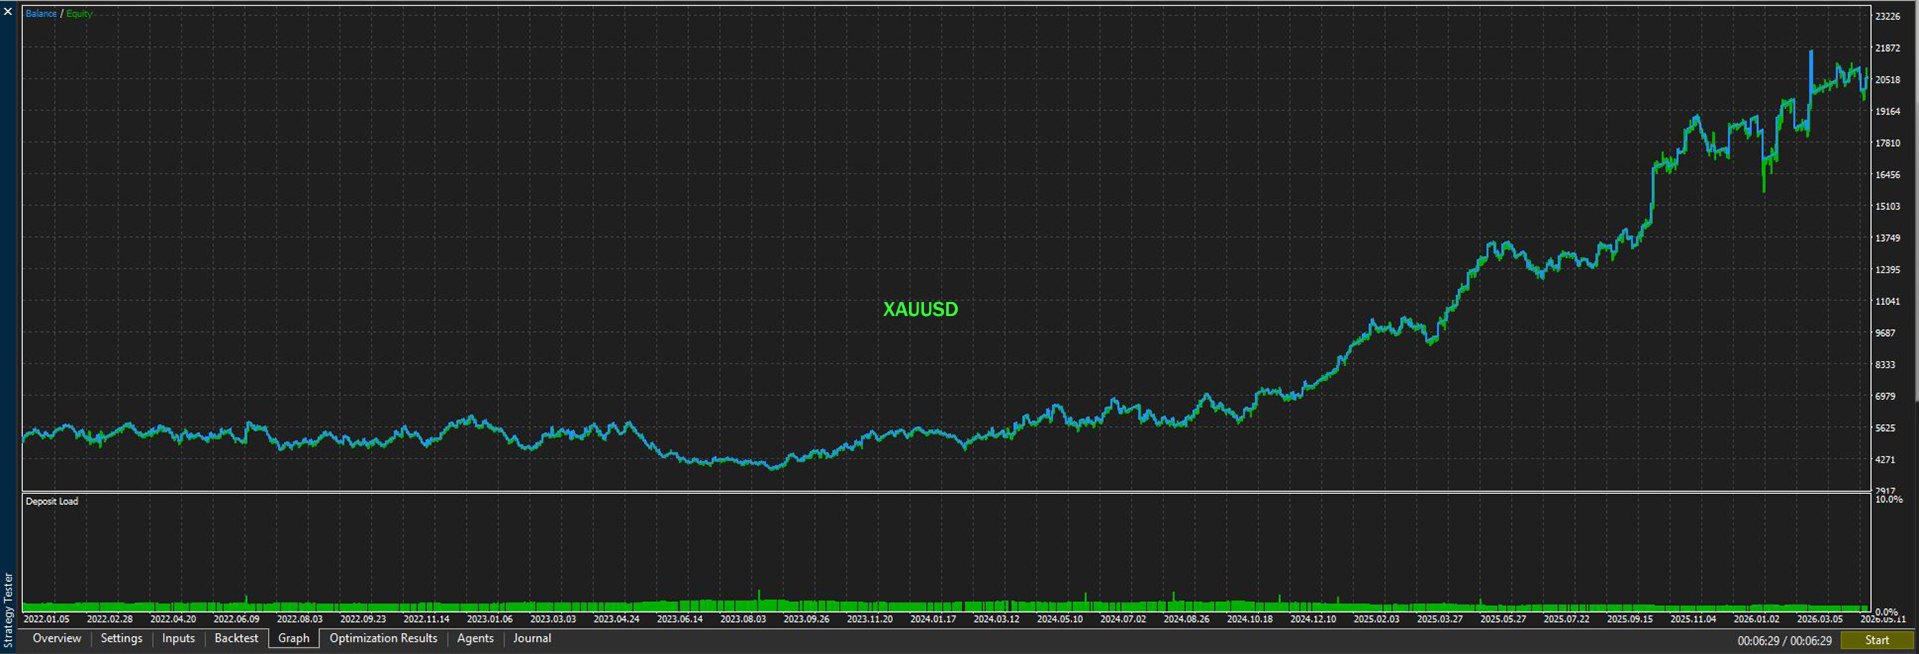This screenshot has height=654, width=1919.
Task: Click the Deposit Load panel label
Action: 52,501
